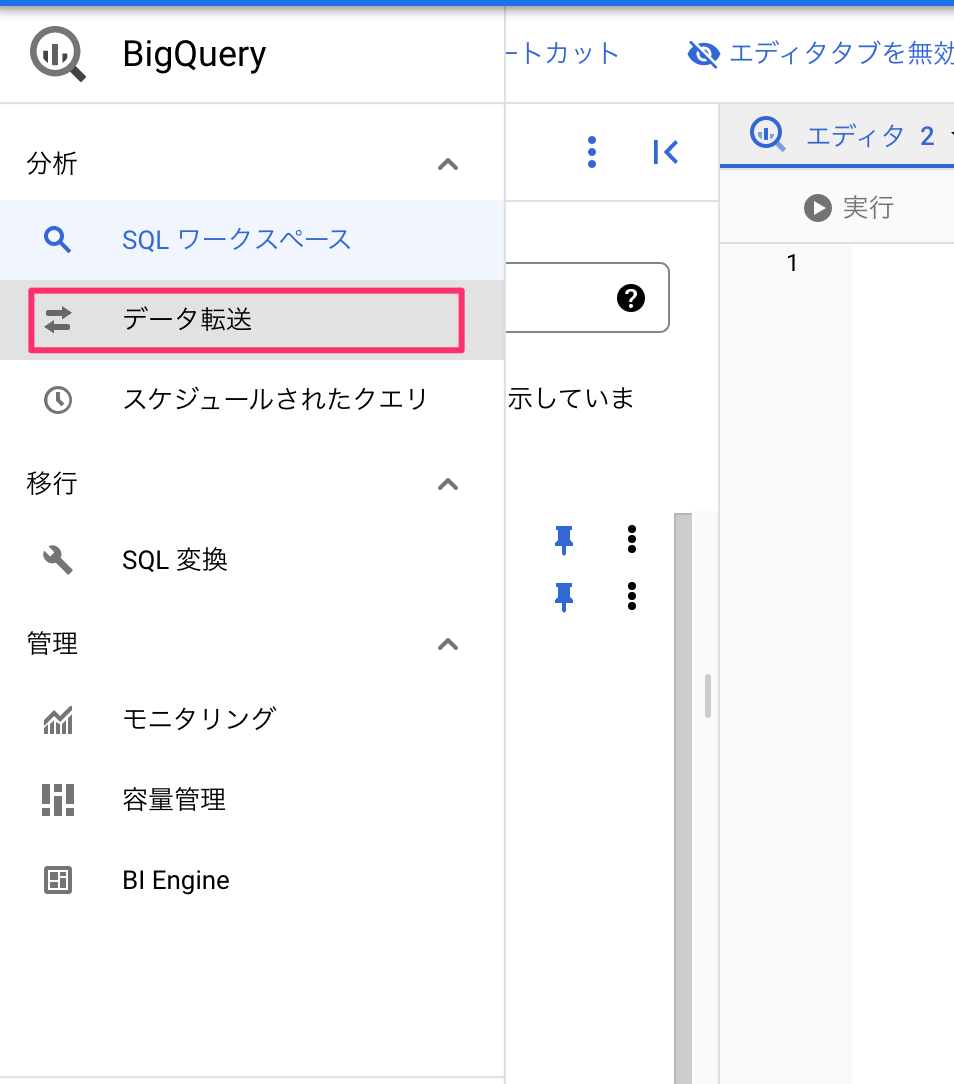
Task: Collapse the explorer panel arrow icon
Action: click(x=665, y=152)
